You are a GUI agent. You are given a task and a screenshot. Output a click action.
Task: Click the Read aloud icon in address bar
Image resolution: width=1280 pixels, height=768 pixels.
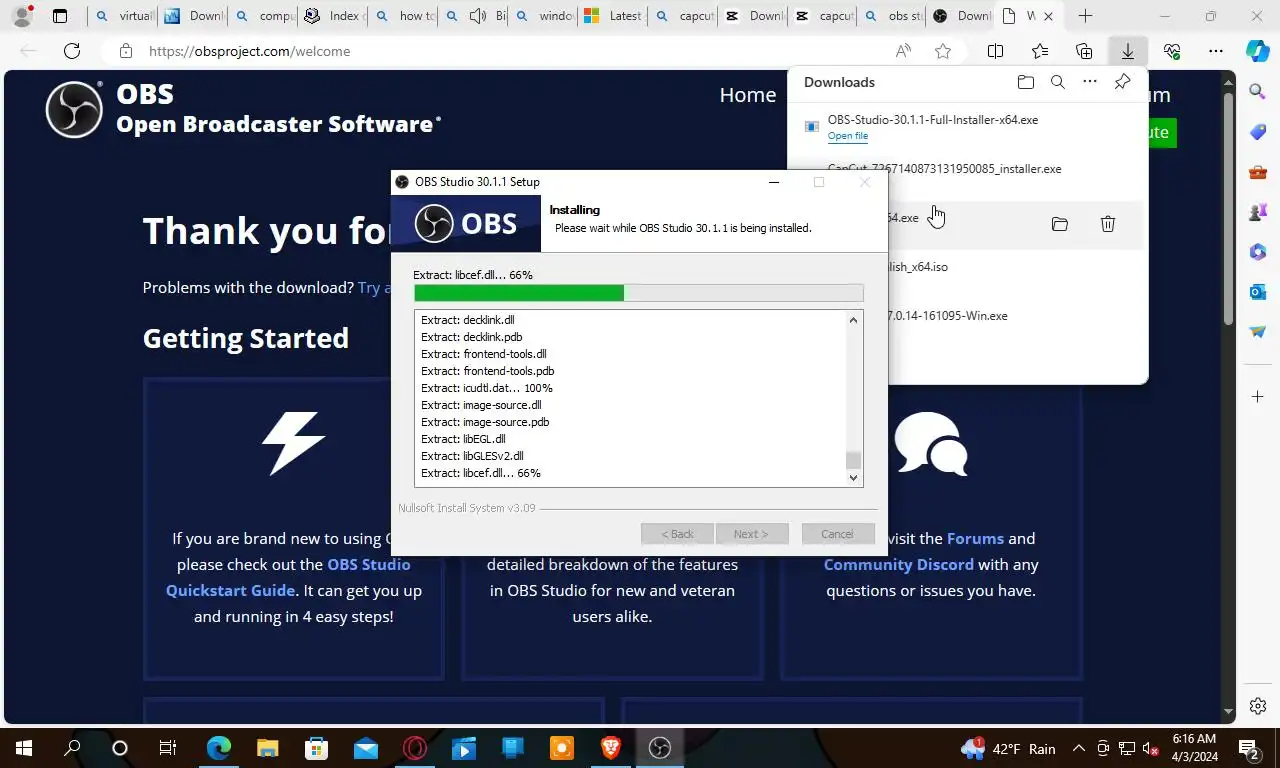point(903,51)
